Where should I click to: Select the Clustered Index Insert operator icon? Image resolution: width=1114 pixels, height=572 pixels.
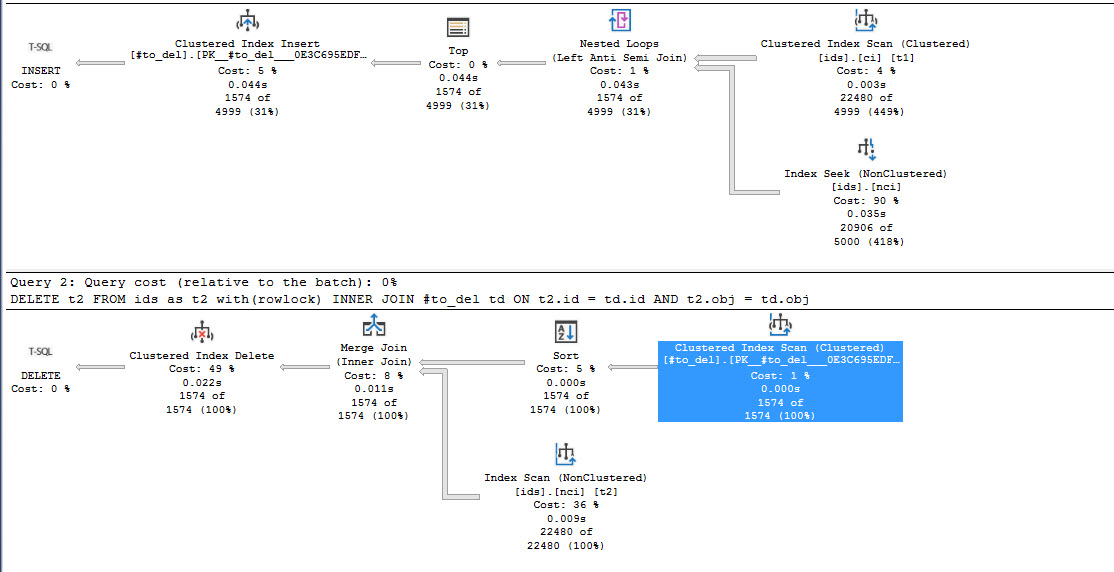click(247, 21)
